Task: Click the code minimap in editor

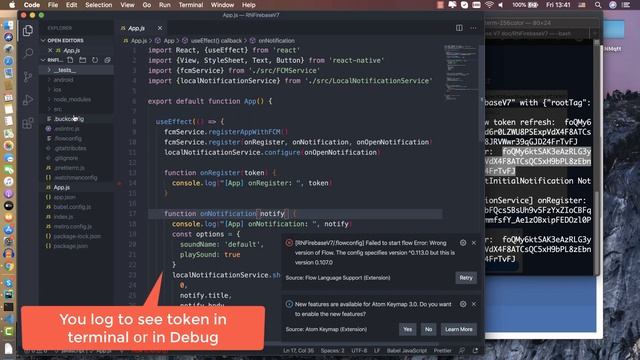Action: 460,73
